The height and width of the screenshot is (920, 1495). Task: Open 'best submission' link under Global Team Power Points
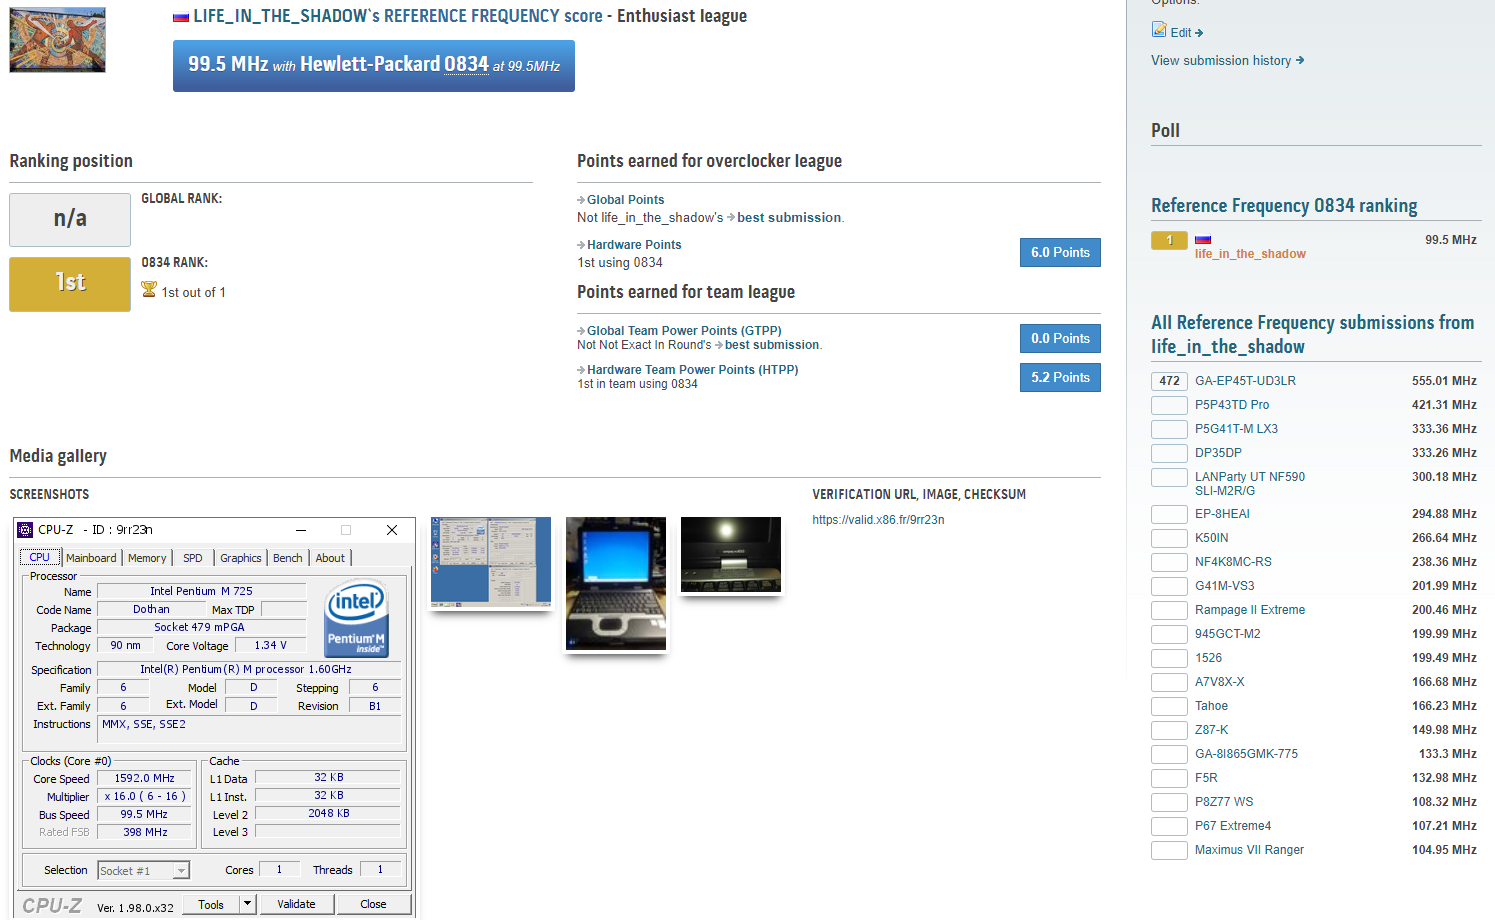772,345
